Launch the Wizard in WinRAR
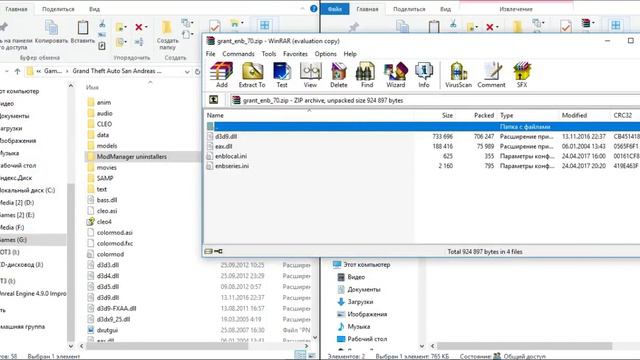640x360 pixels. coord(396,75)
